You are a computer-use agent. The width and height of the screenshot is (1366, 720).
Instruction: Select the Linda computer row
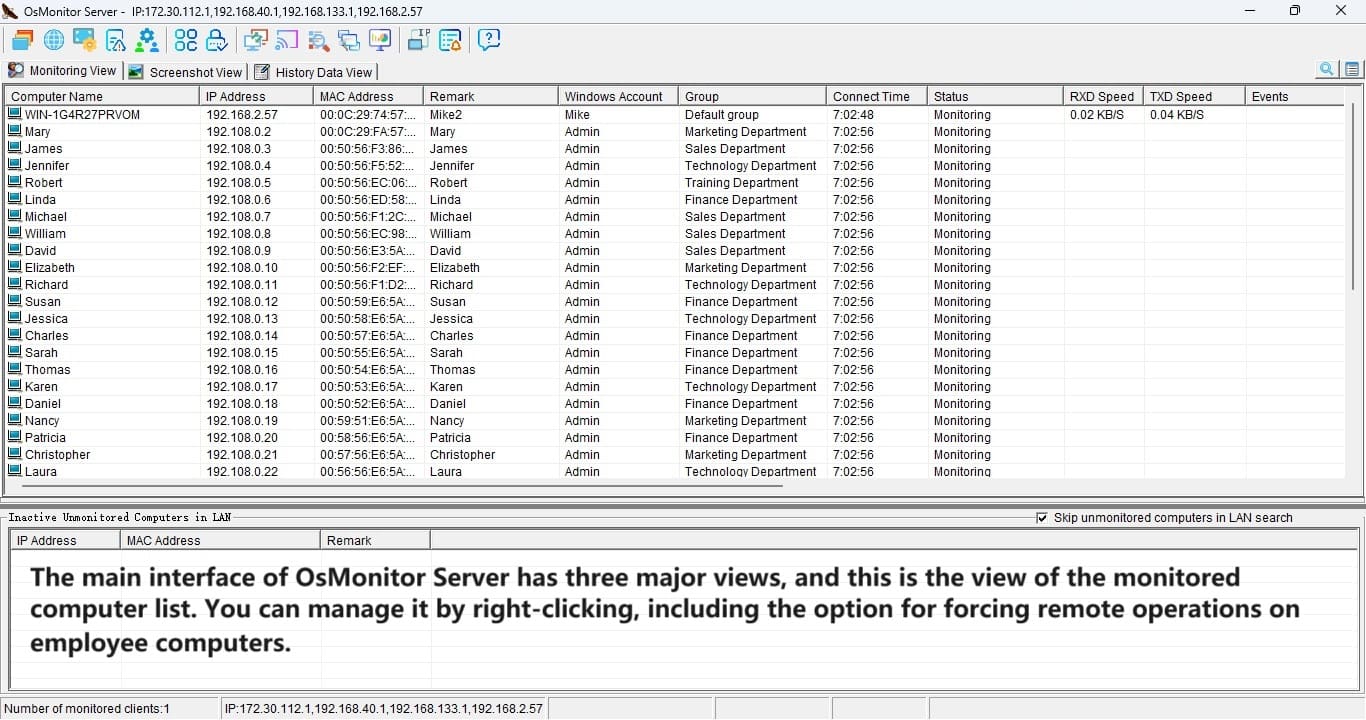675,199
